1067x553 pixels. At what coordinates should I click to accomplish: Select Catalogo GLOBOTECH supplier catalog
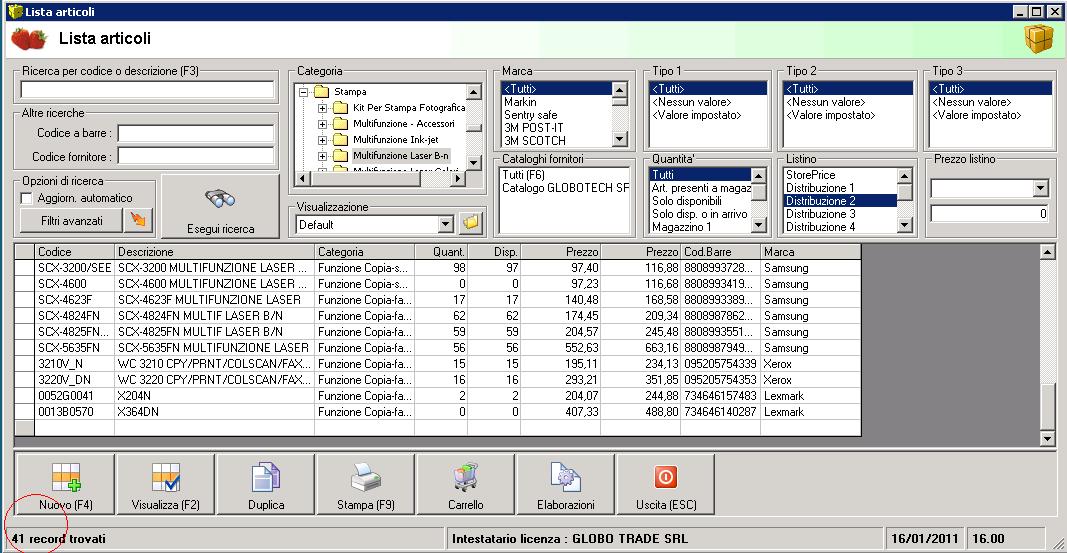(x=565, y=188)
